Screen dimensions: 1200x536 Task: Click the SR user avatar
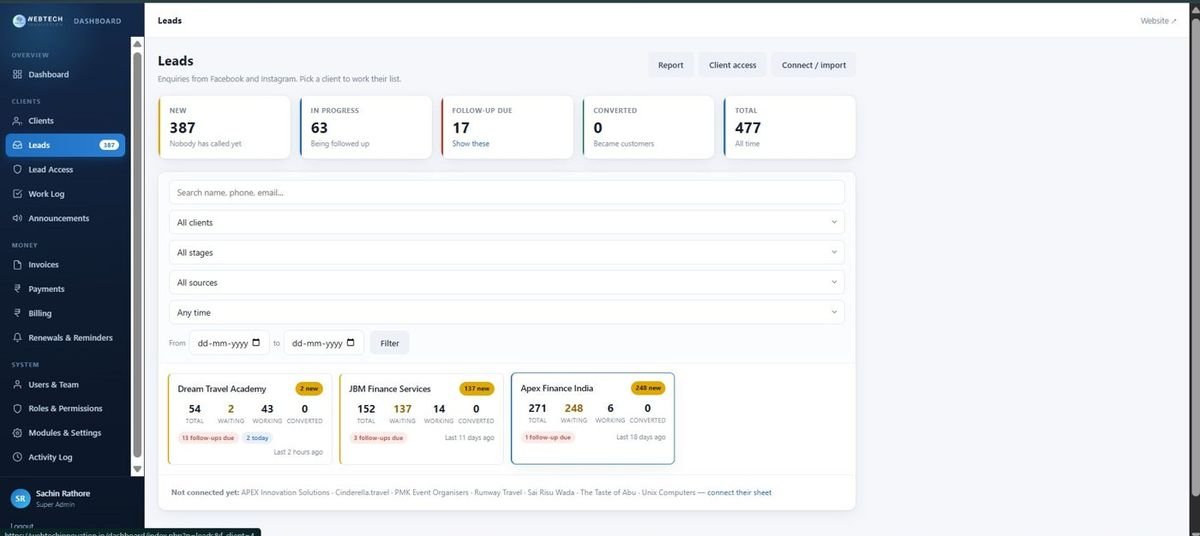[20, 498]
